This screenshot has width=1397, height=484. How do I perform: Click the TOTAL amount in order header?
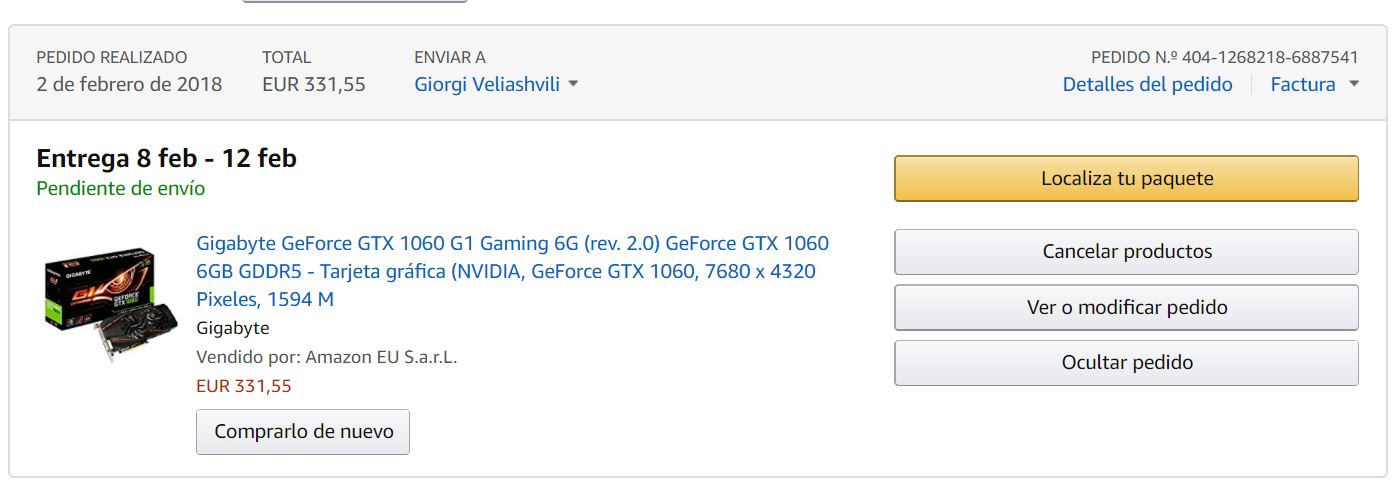tap(313, 85)
